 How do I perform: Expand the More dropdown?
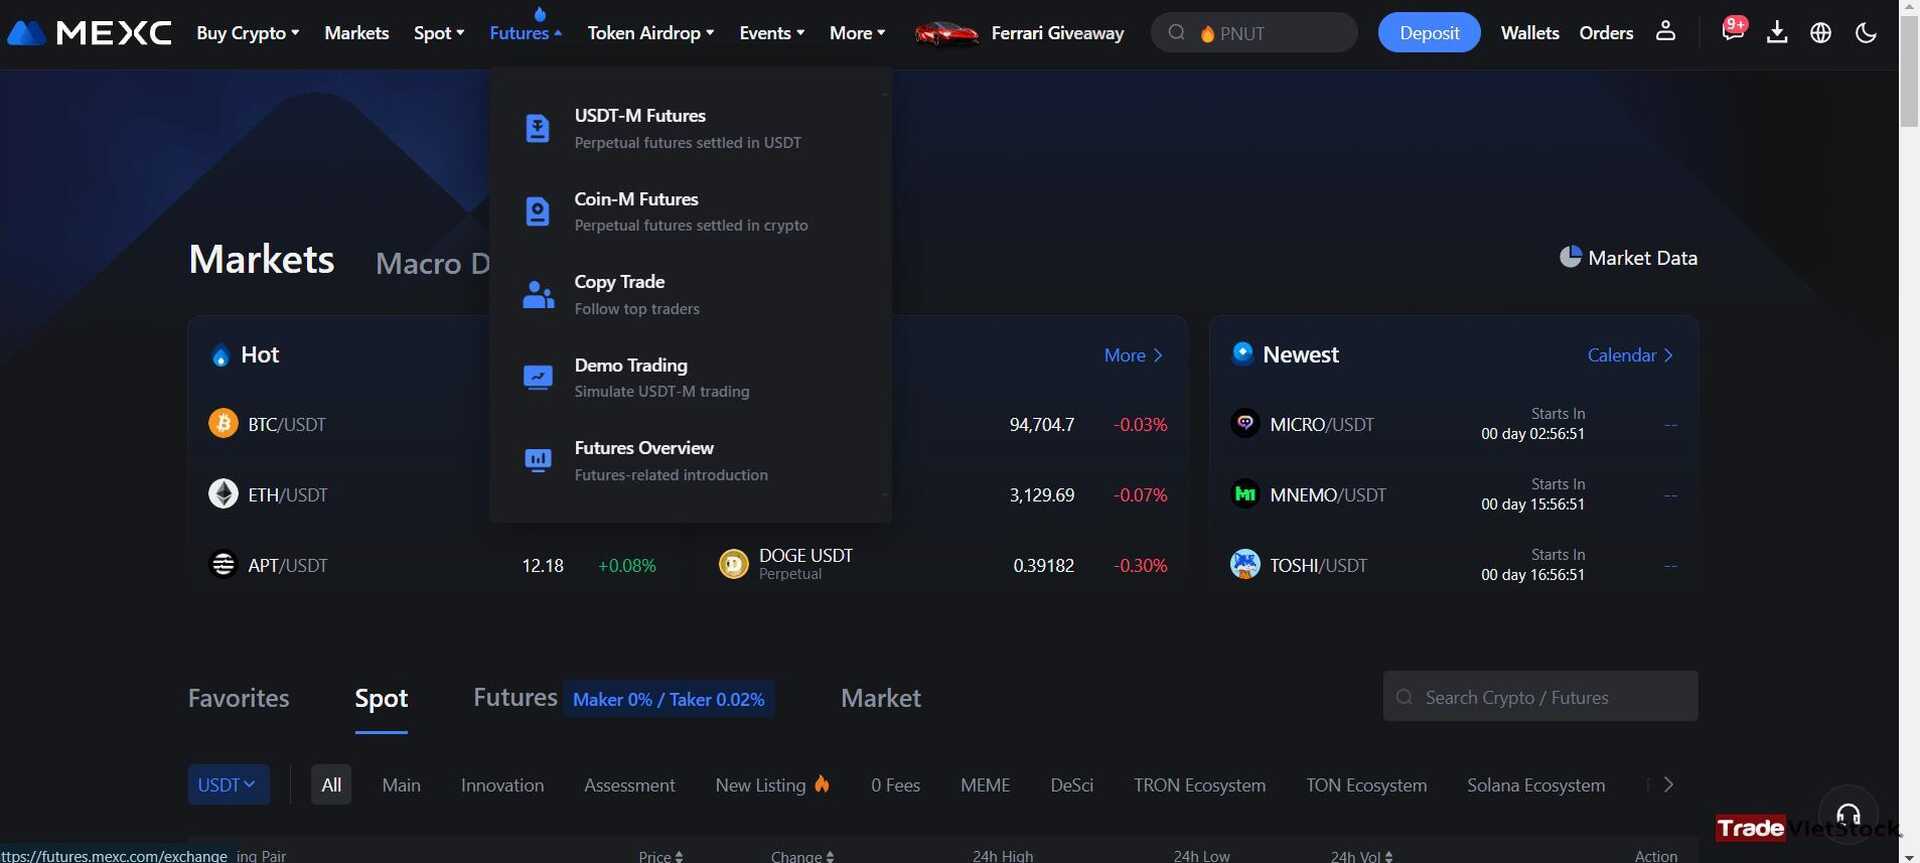(x=857, y=33)
